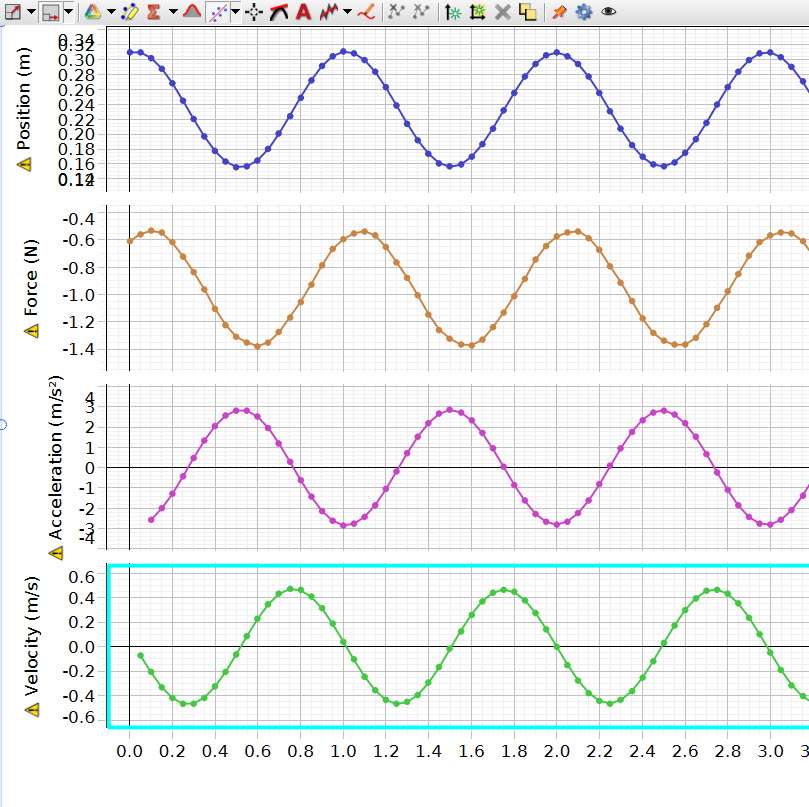
Task: Select the highlight data points pencil tool
Action: (129, 12)
